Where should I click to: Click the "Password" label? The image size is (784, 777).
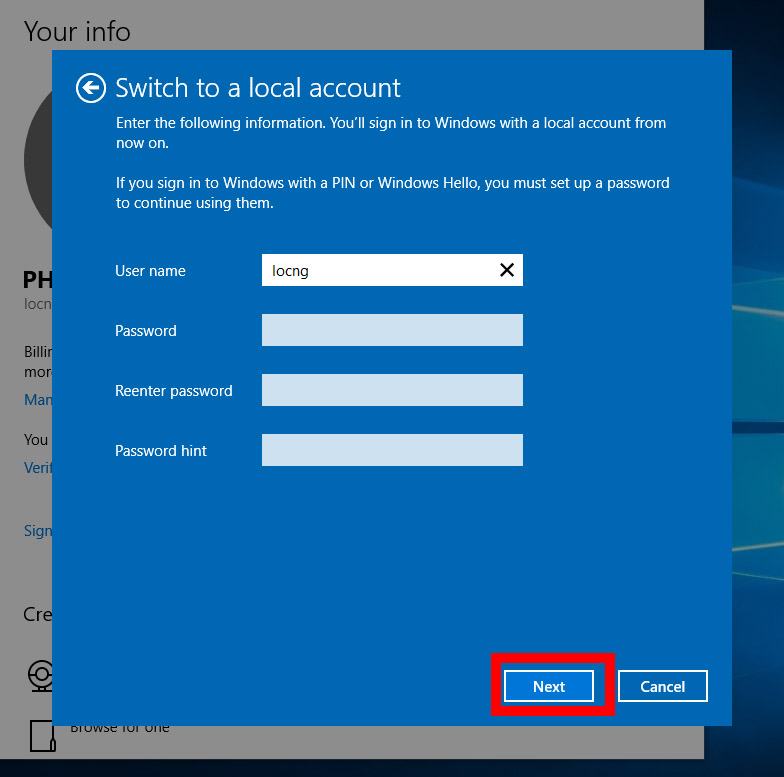146,330
